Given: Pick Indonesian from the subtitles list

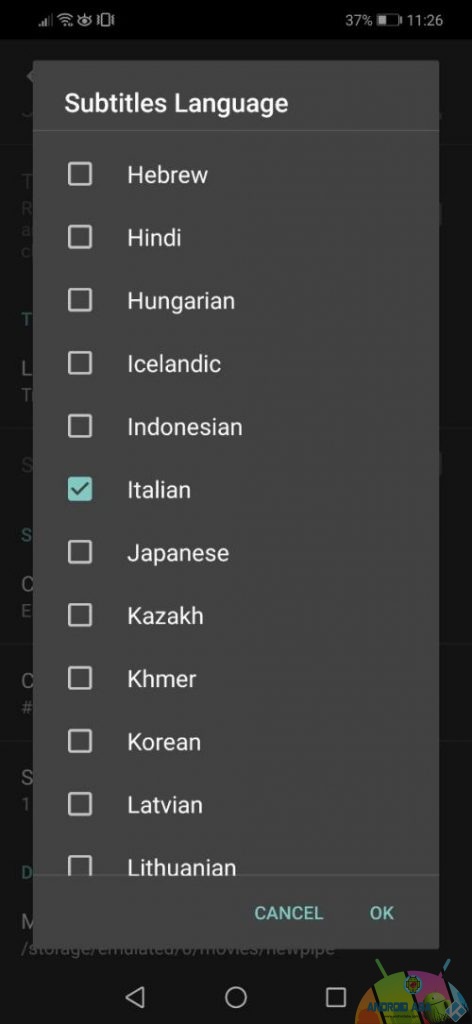Looking at the screenshot, I should [x=236, y=426].
